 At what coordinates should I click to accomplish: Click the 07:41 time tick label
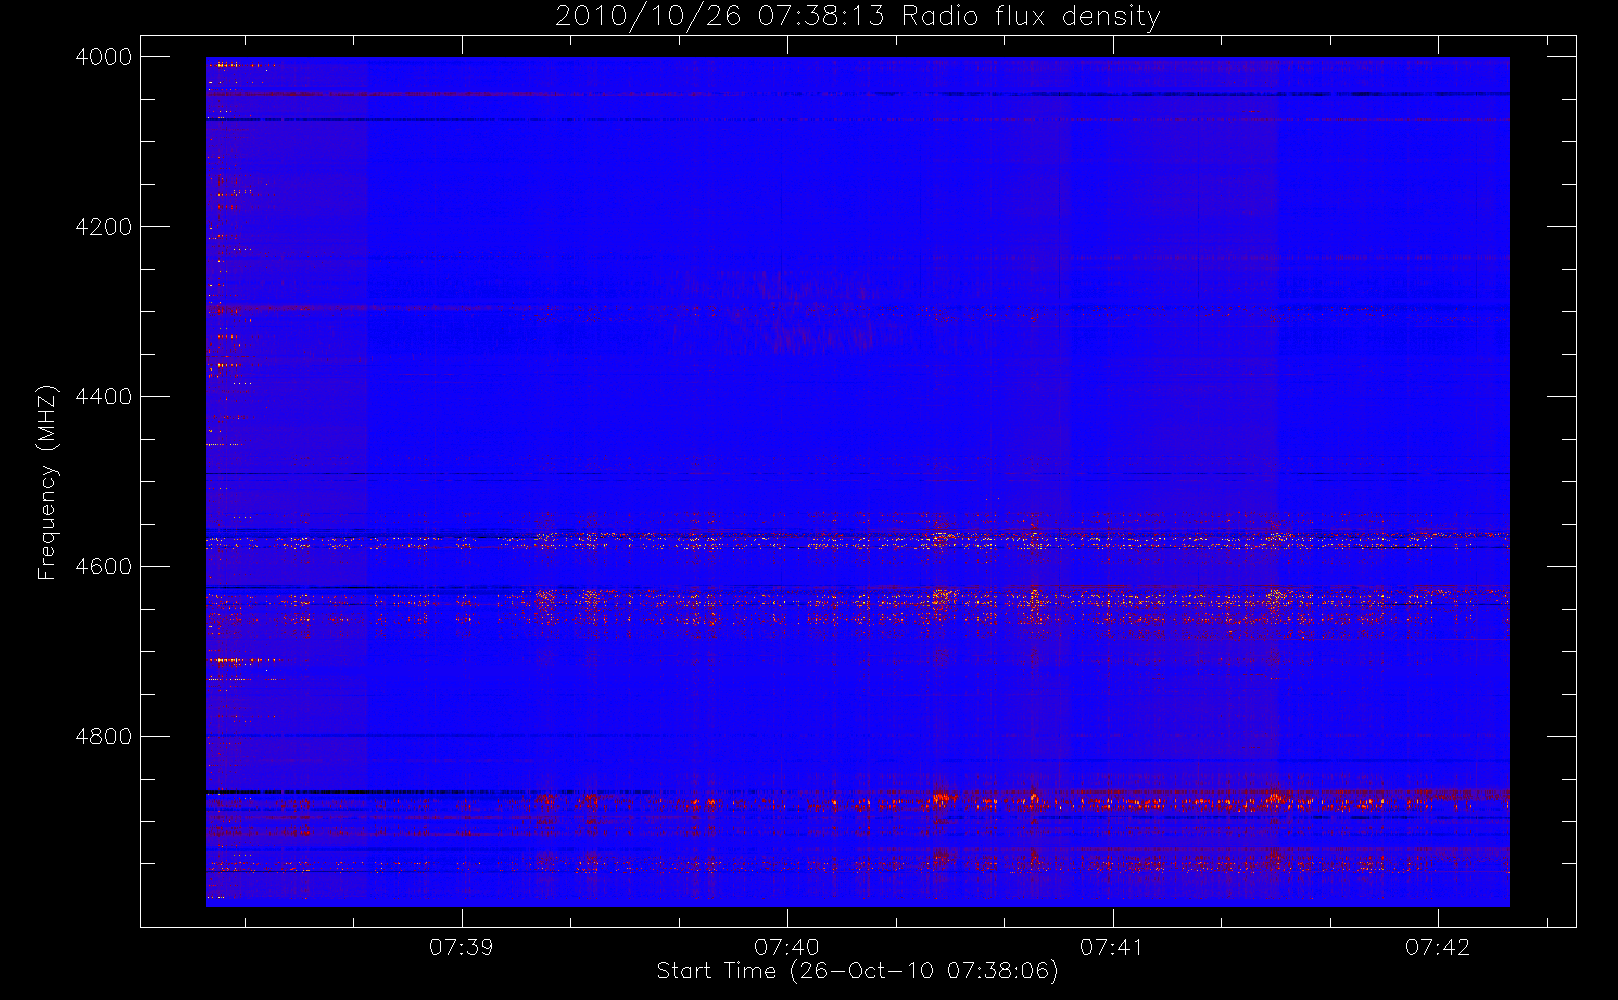click(1112, 947)
